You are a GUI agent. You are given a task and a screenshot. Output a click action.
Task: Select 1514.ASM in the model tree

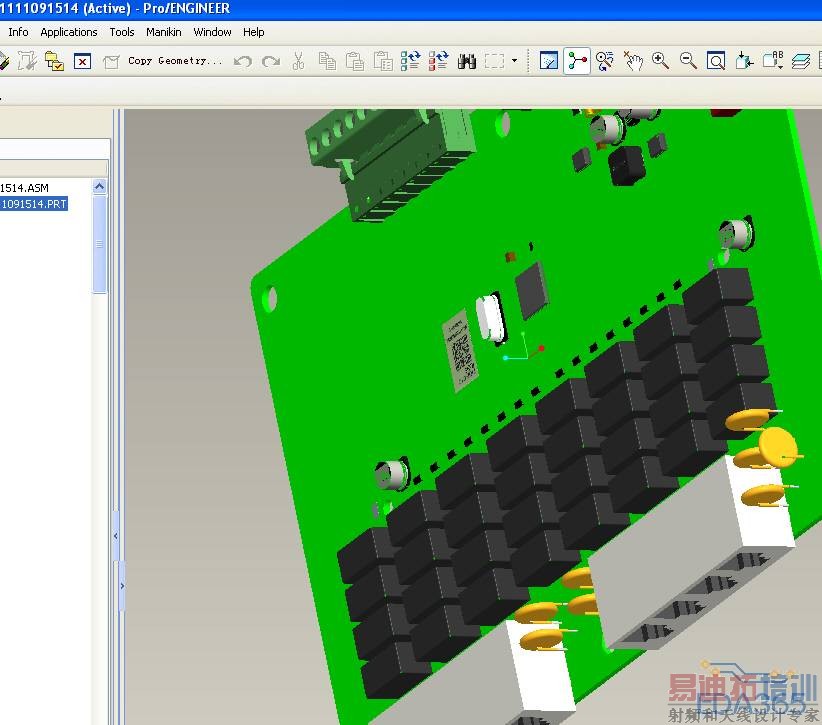pyautogui.click(x=24, y=188)
